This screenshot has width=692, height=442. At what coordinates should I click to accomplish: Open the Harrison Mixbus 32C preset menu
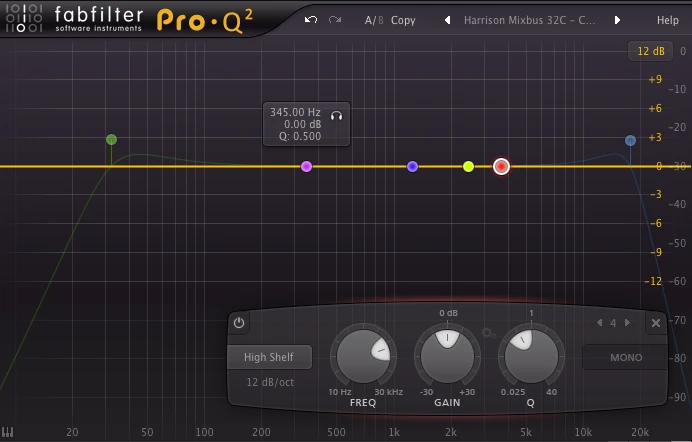(531, 20)
